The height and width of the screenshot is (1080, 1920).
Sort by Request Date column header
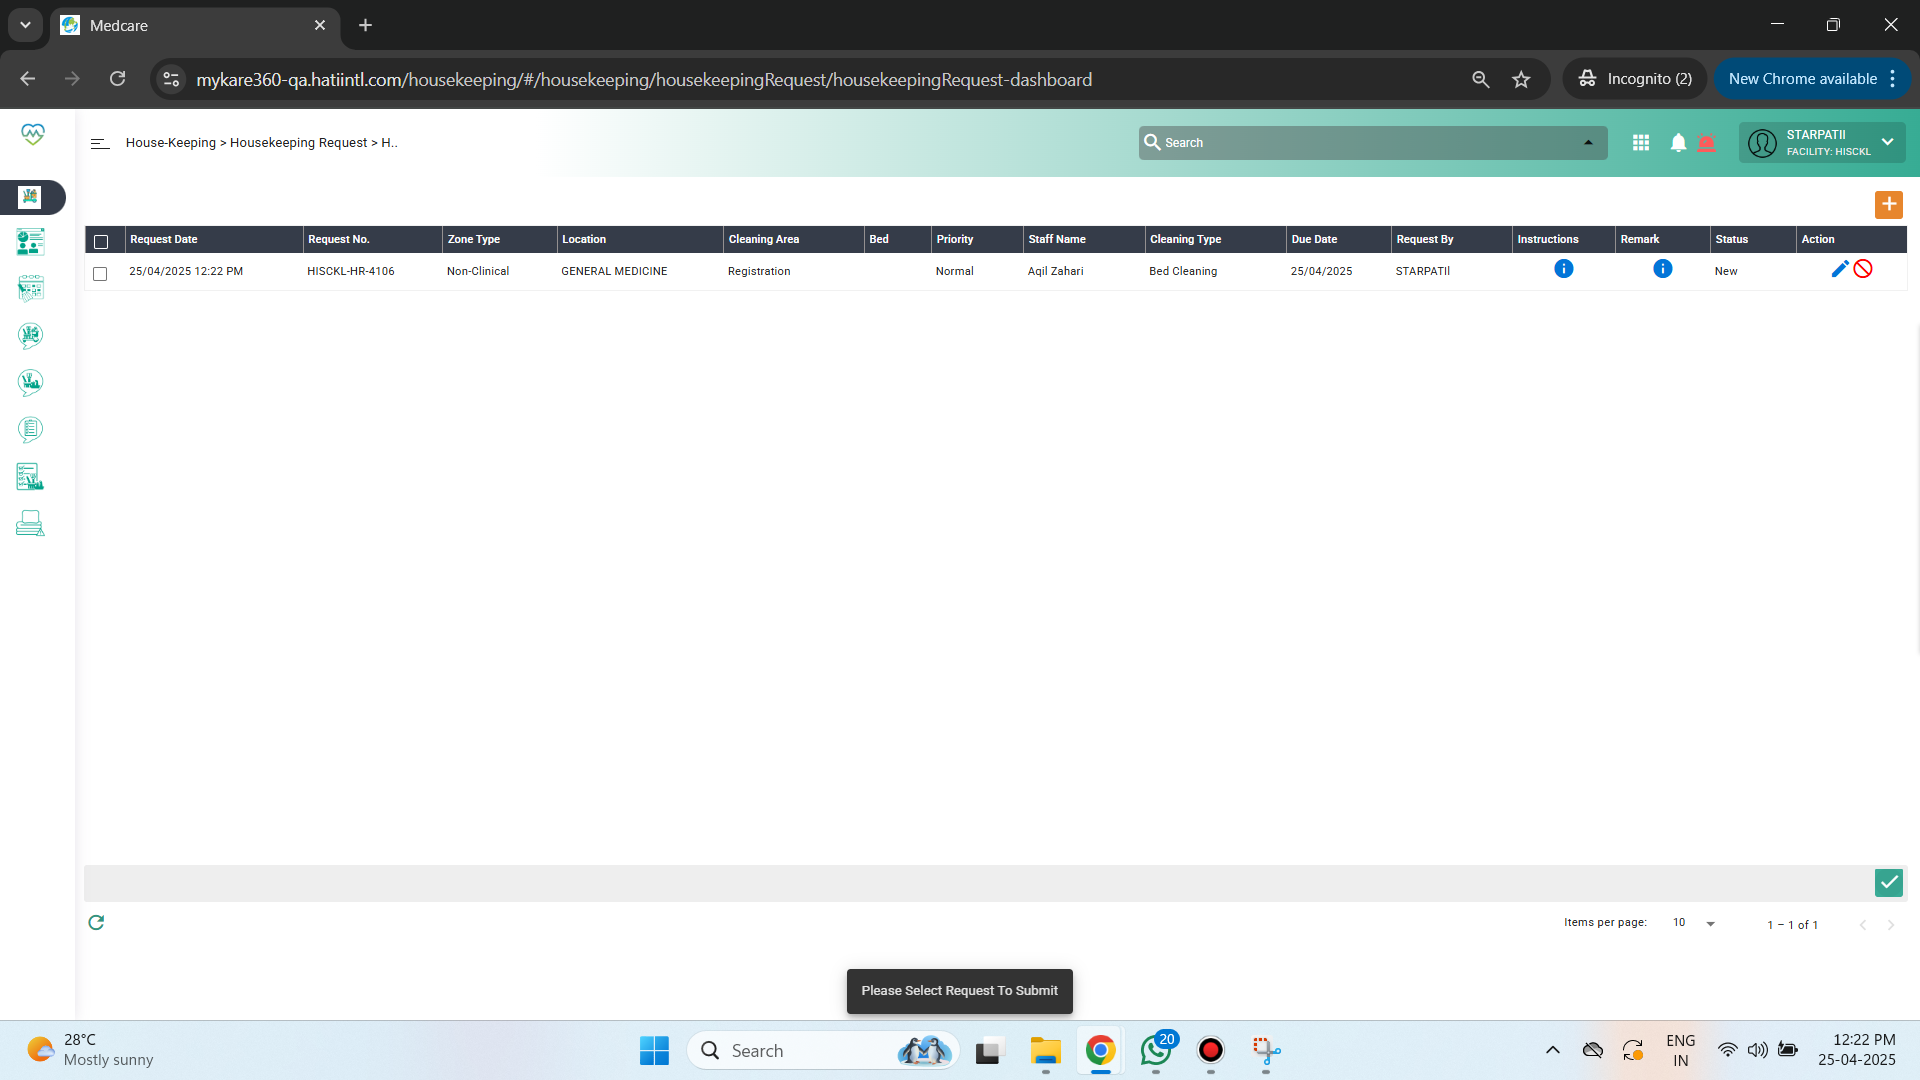pyautogui.click(x=164, y=240)
